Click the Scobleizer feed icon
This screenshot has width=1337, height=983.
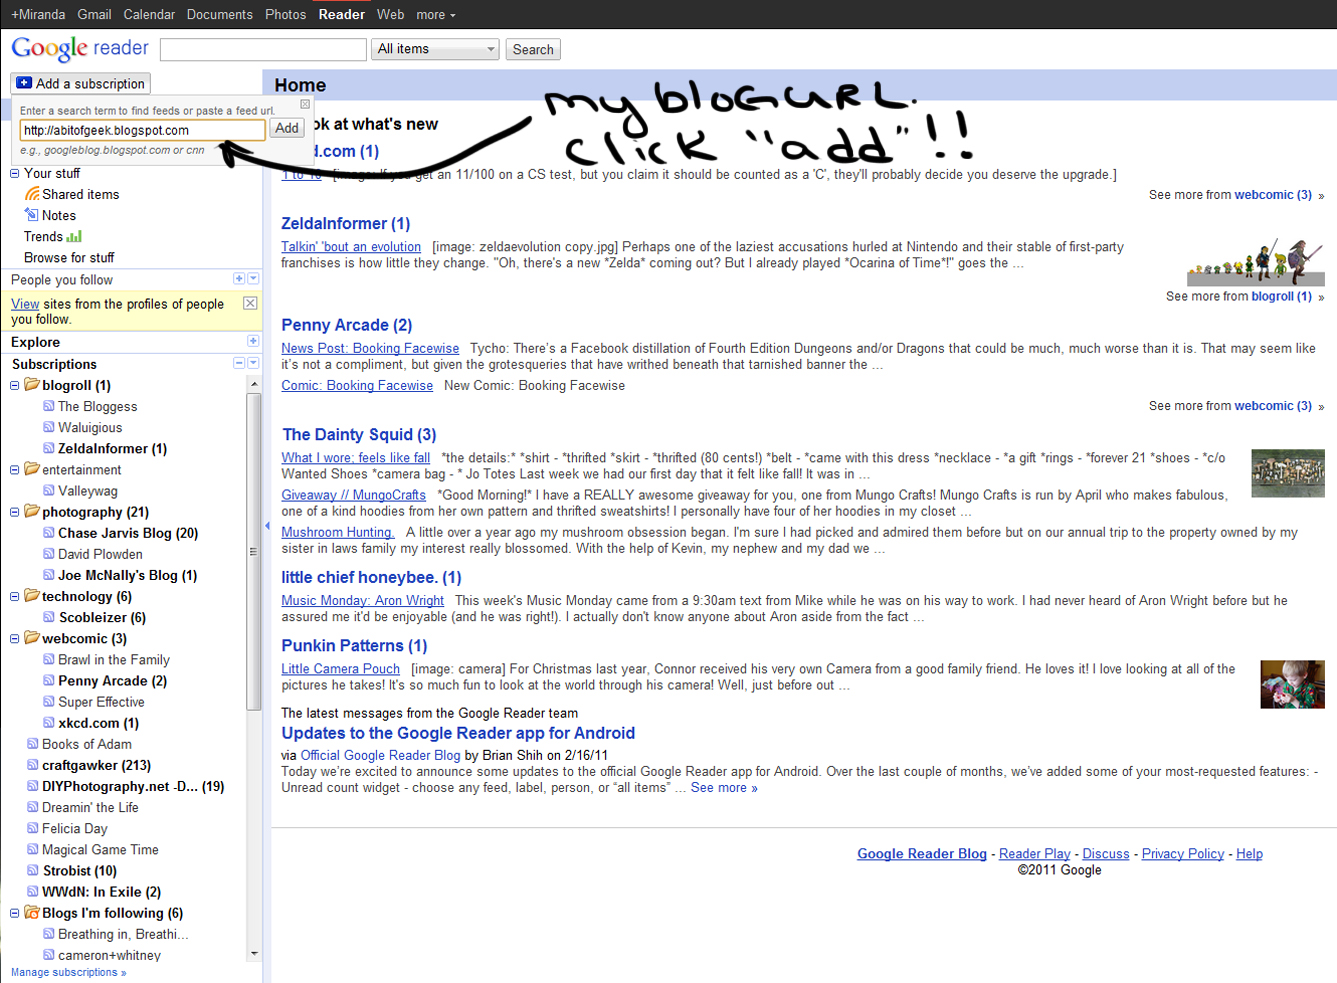point(49,617)
